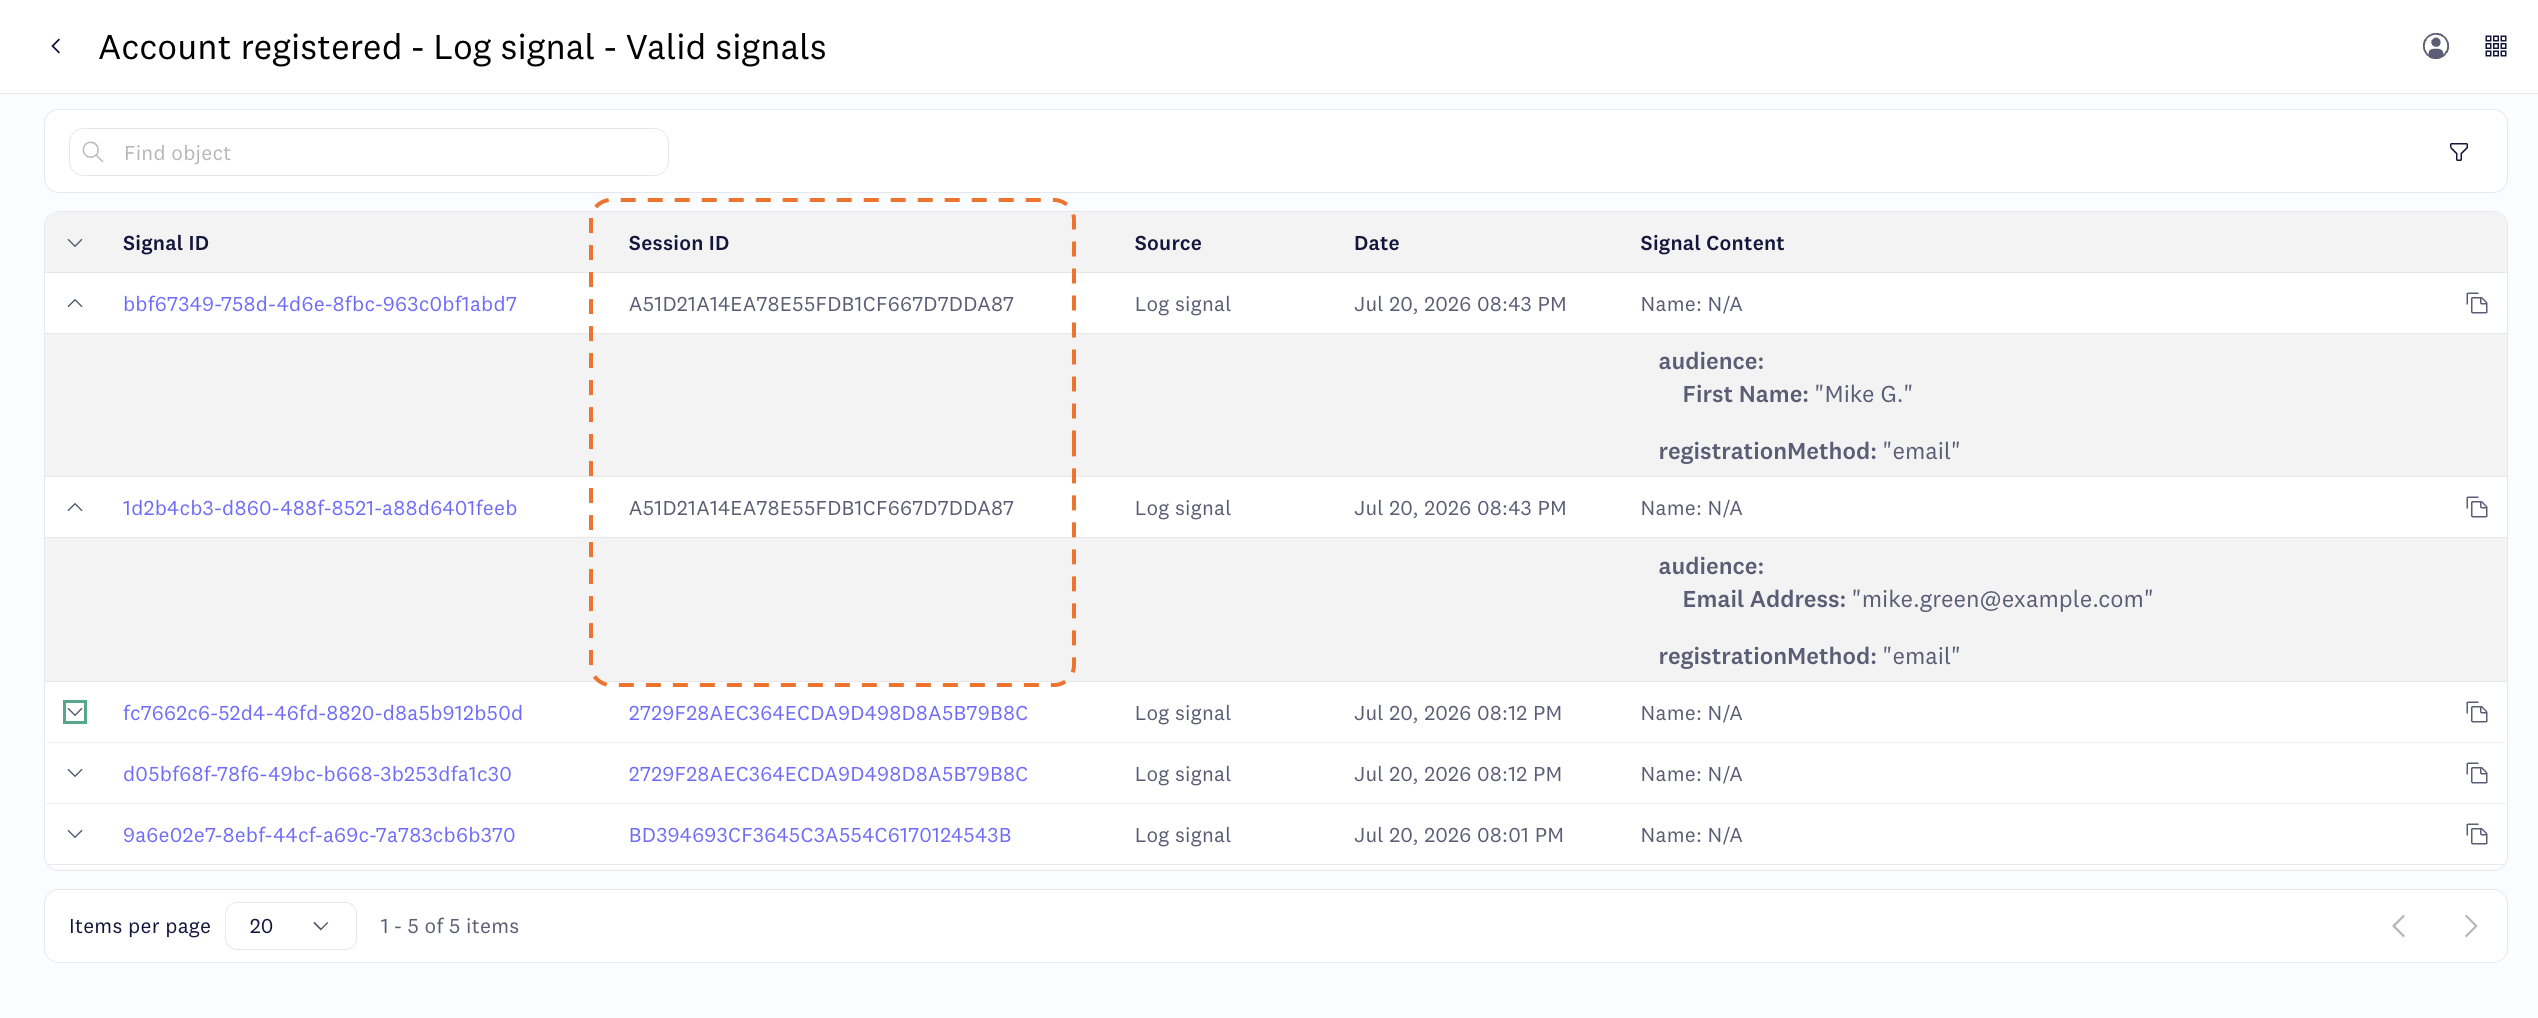Open signal fc7662c6-52d4-46fd-8820-d8a5b912b50d

click(x=322, y=713)
